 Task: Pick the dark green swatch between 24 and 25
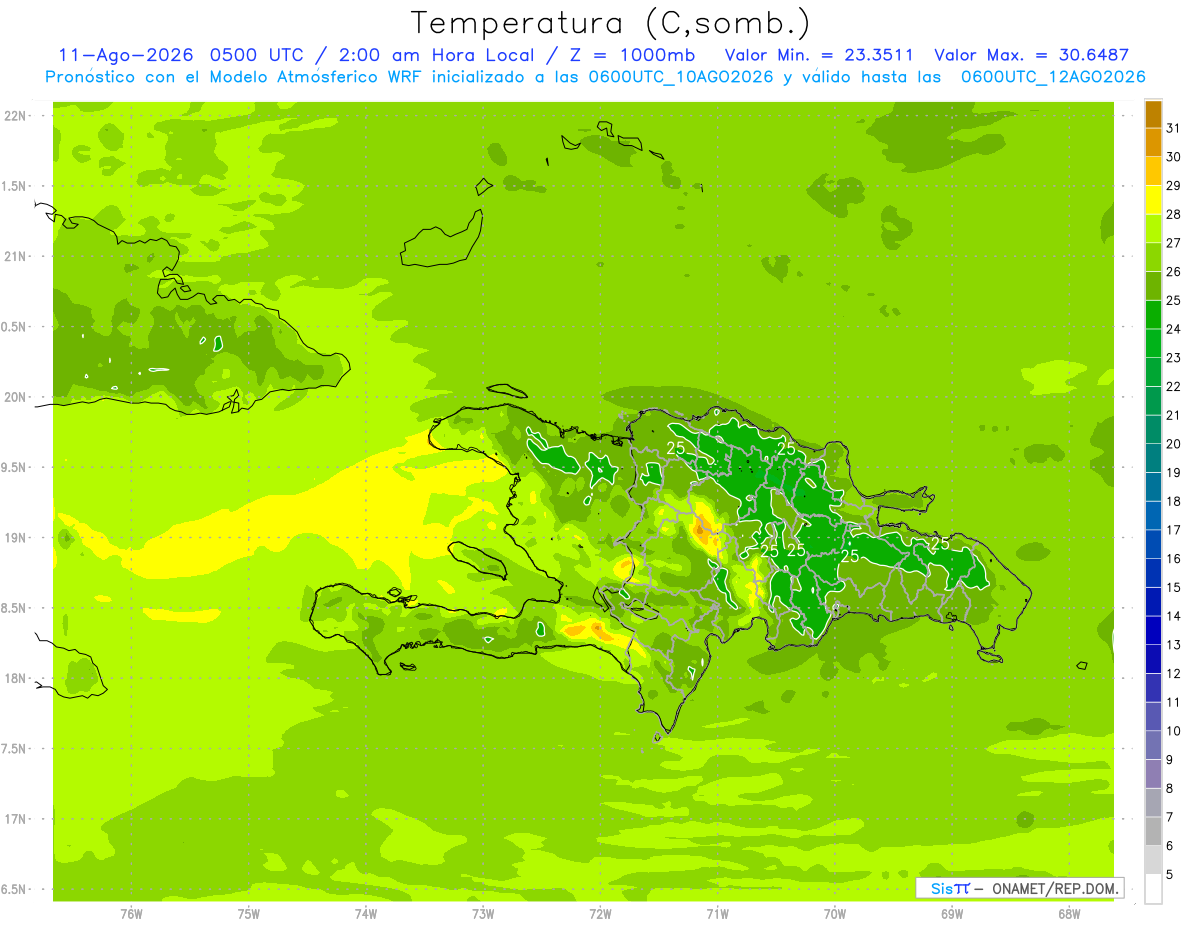coord(1153,314)
